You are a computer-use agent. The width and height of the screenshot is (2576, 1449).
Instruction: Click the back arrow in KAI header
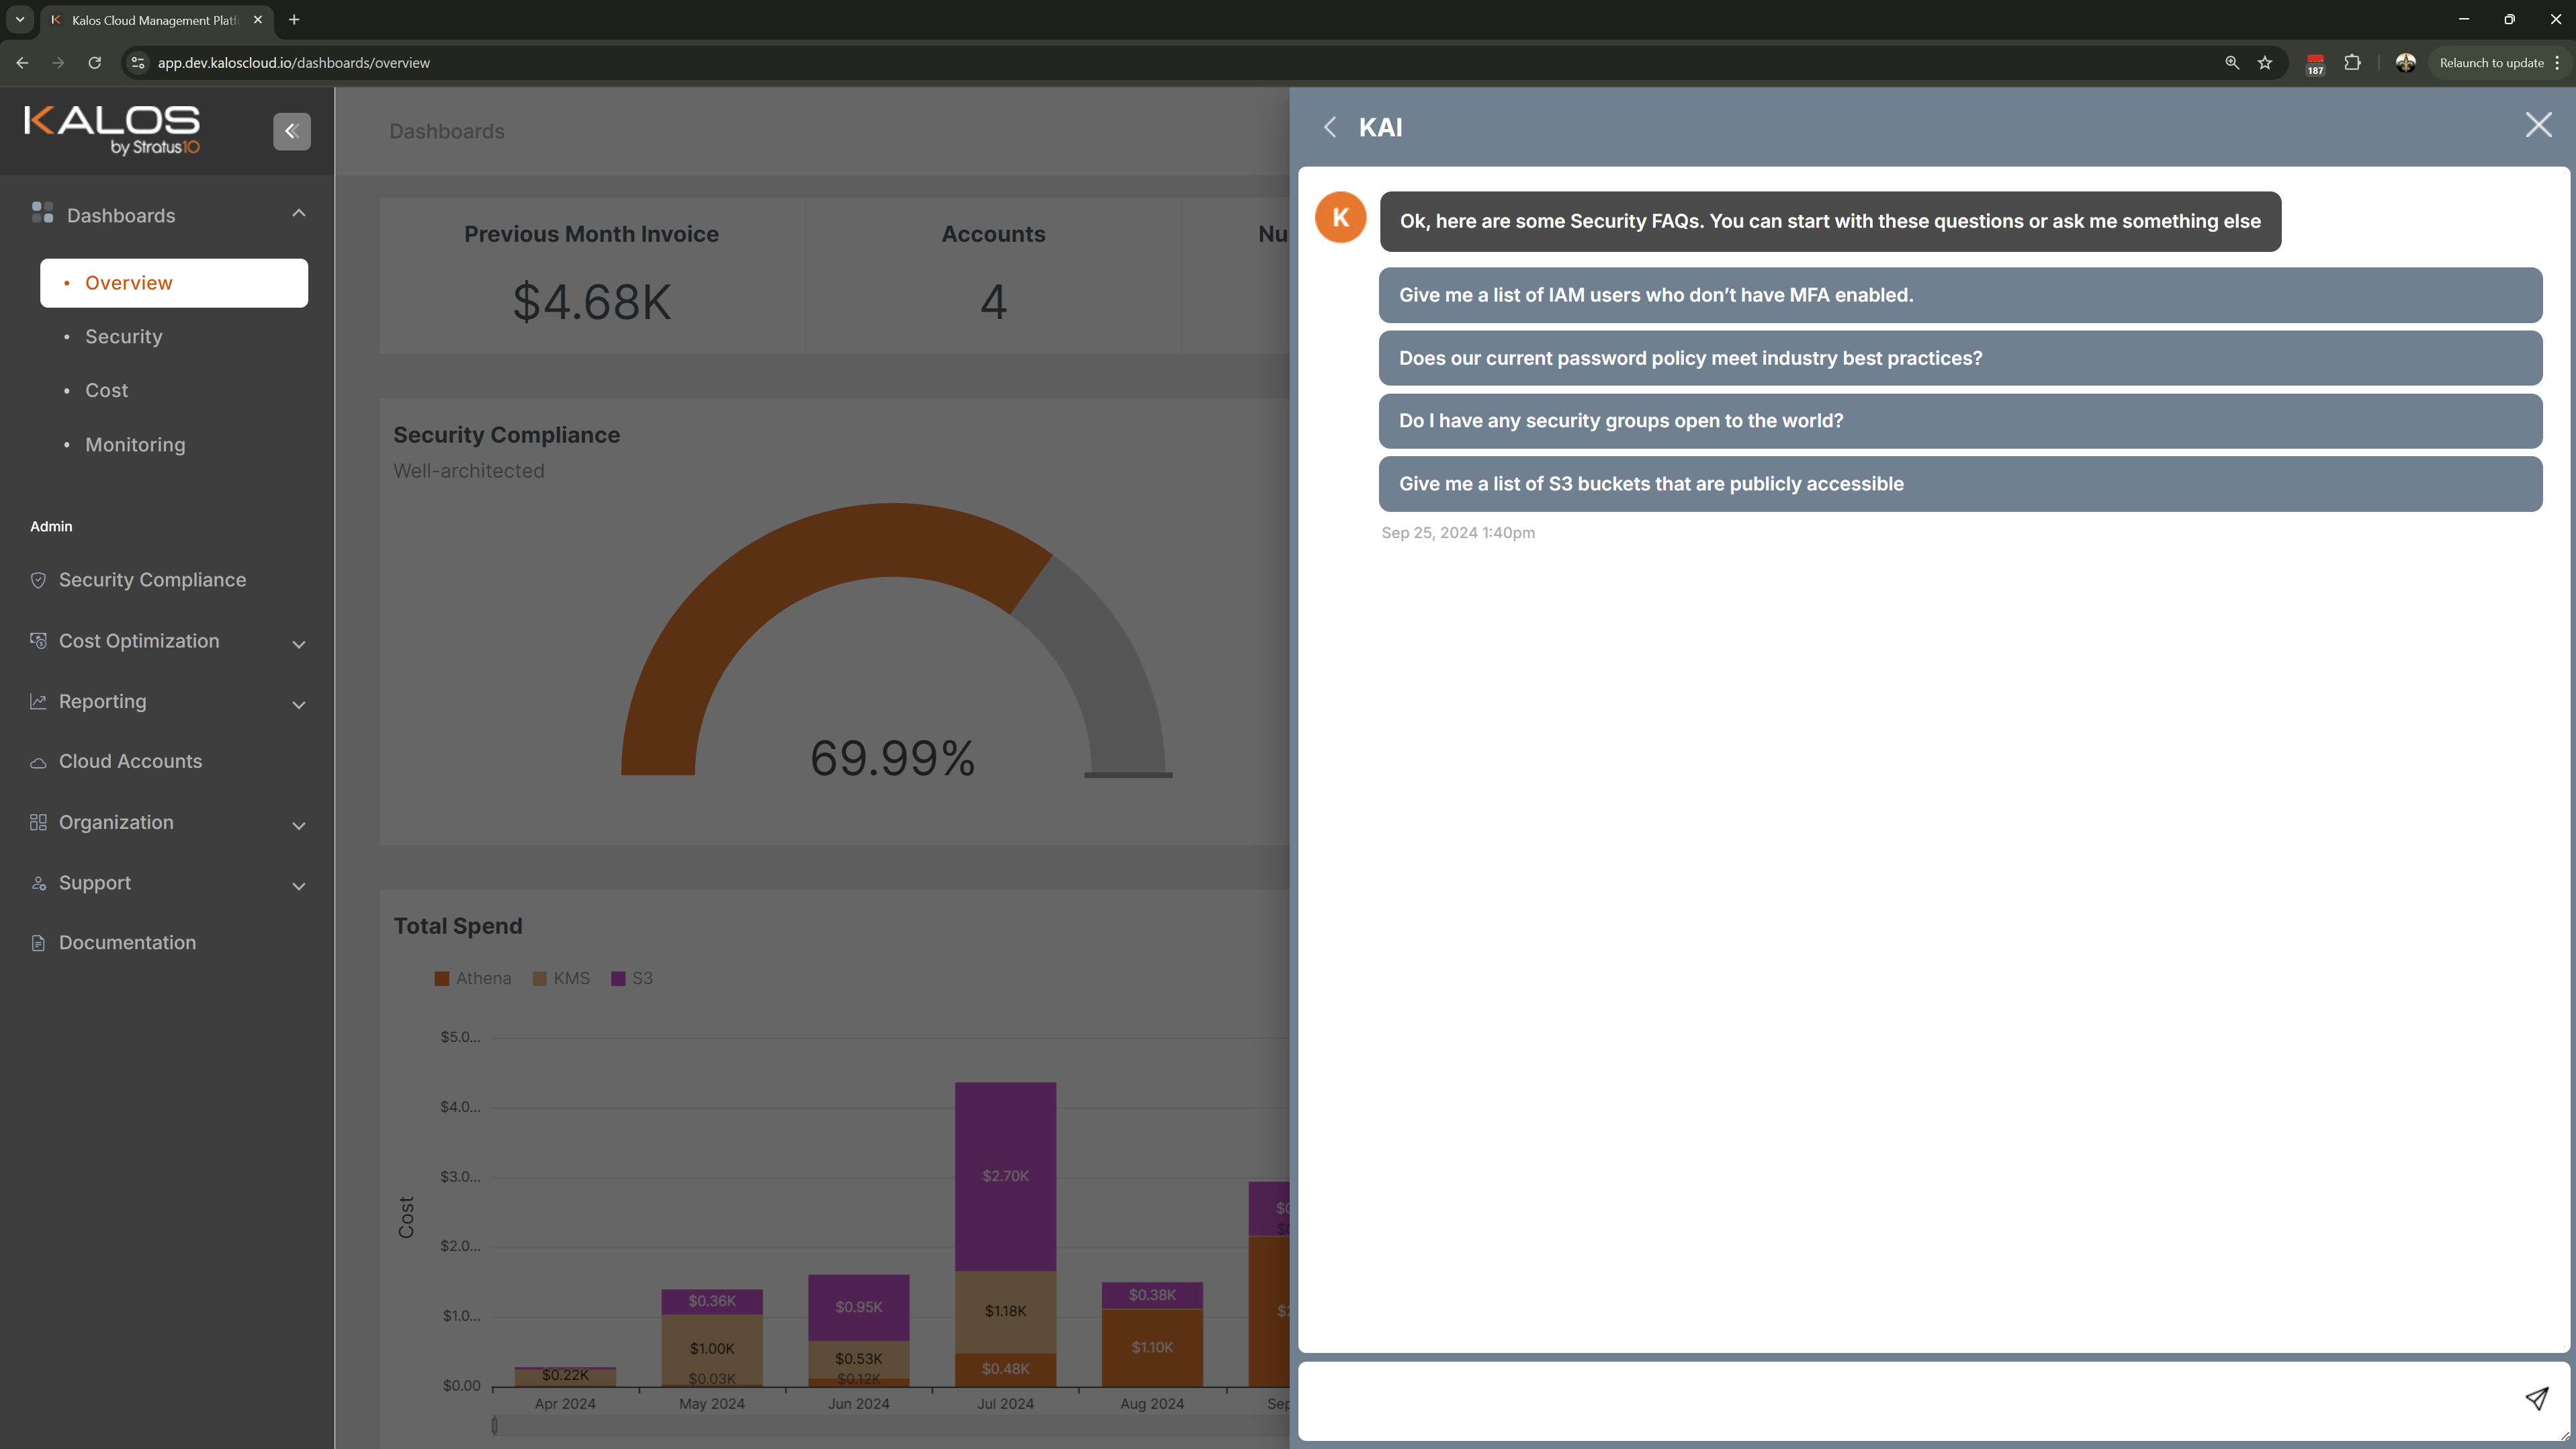(x=1330, y=127)
